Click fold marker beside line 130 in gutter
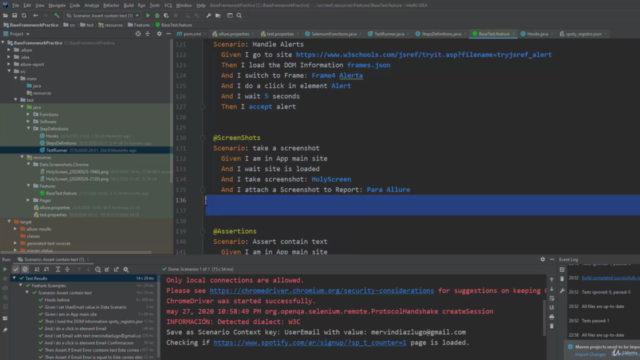 [202, 138]
